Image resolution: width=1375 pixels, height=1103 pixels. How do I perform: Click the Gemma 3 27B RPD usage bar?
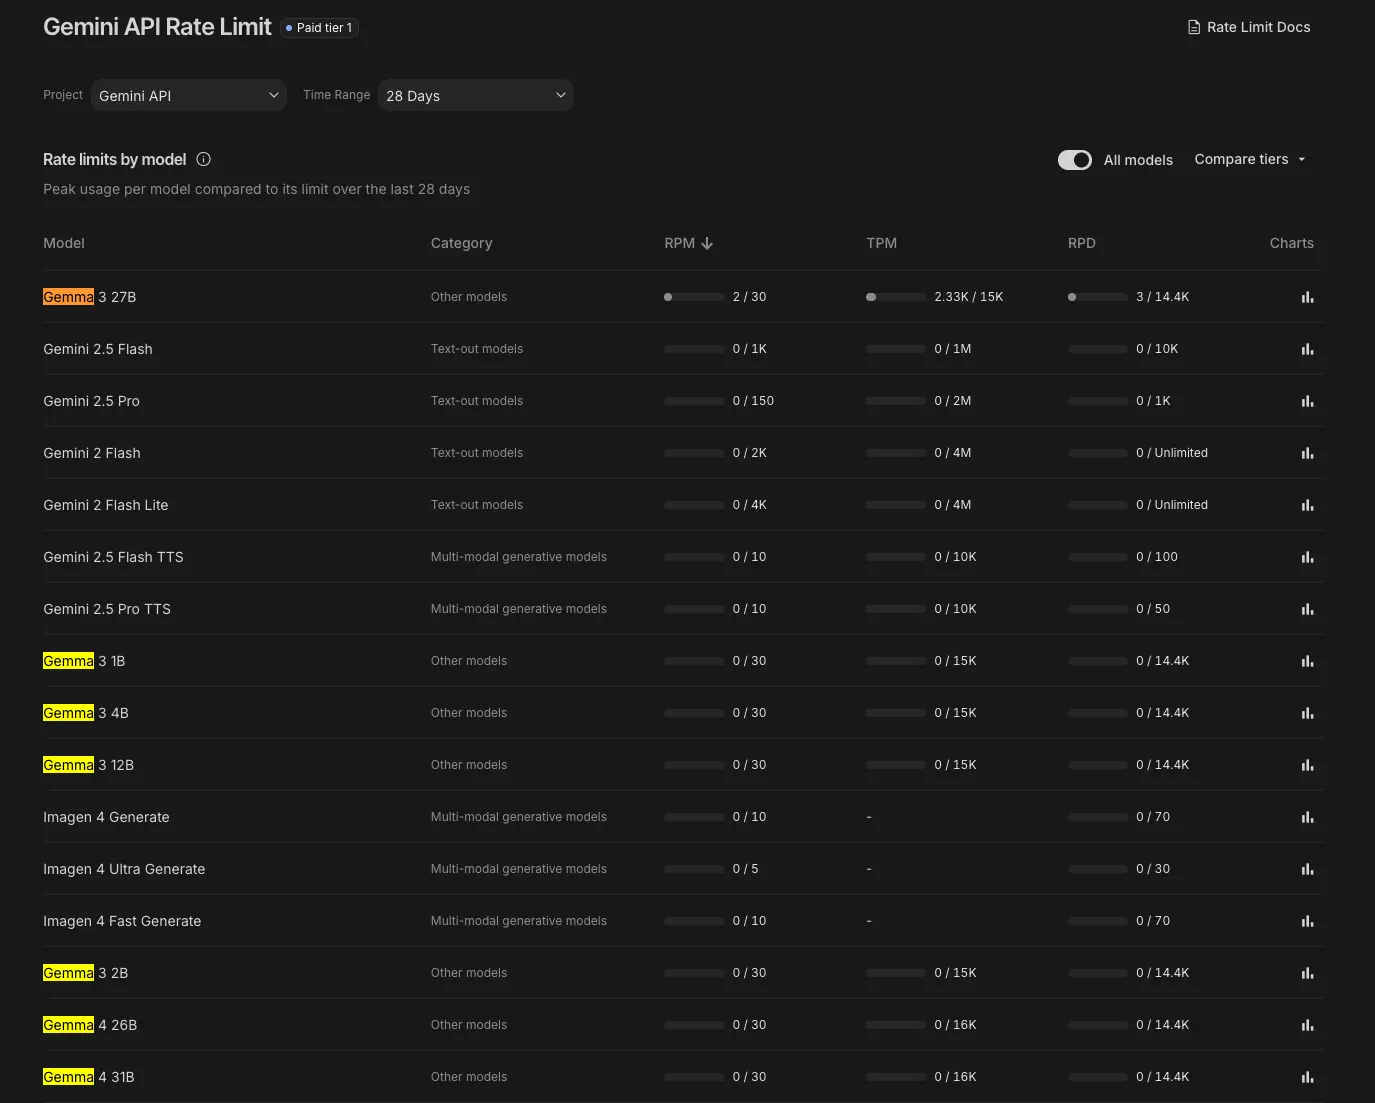(1098, 297)
